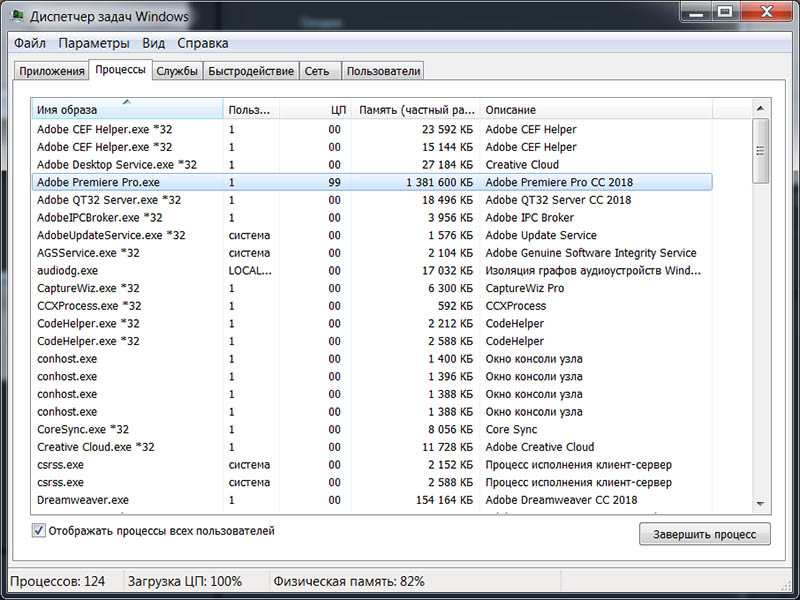800x600 pixels.
Task: Click the Adobe IPC Broker description cell
Action: (x=530, y=217)
